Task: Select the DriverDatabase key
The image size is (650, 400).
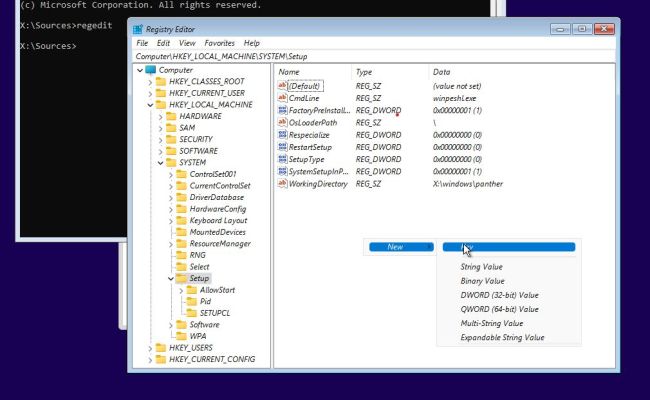Action: 216,198
